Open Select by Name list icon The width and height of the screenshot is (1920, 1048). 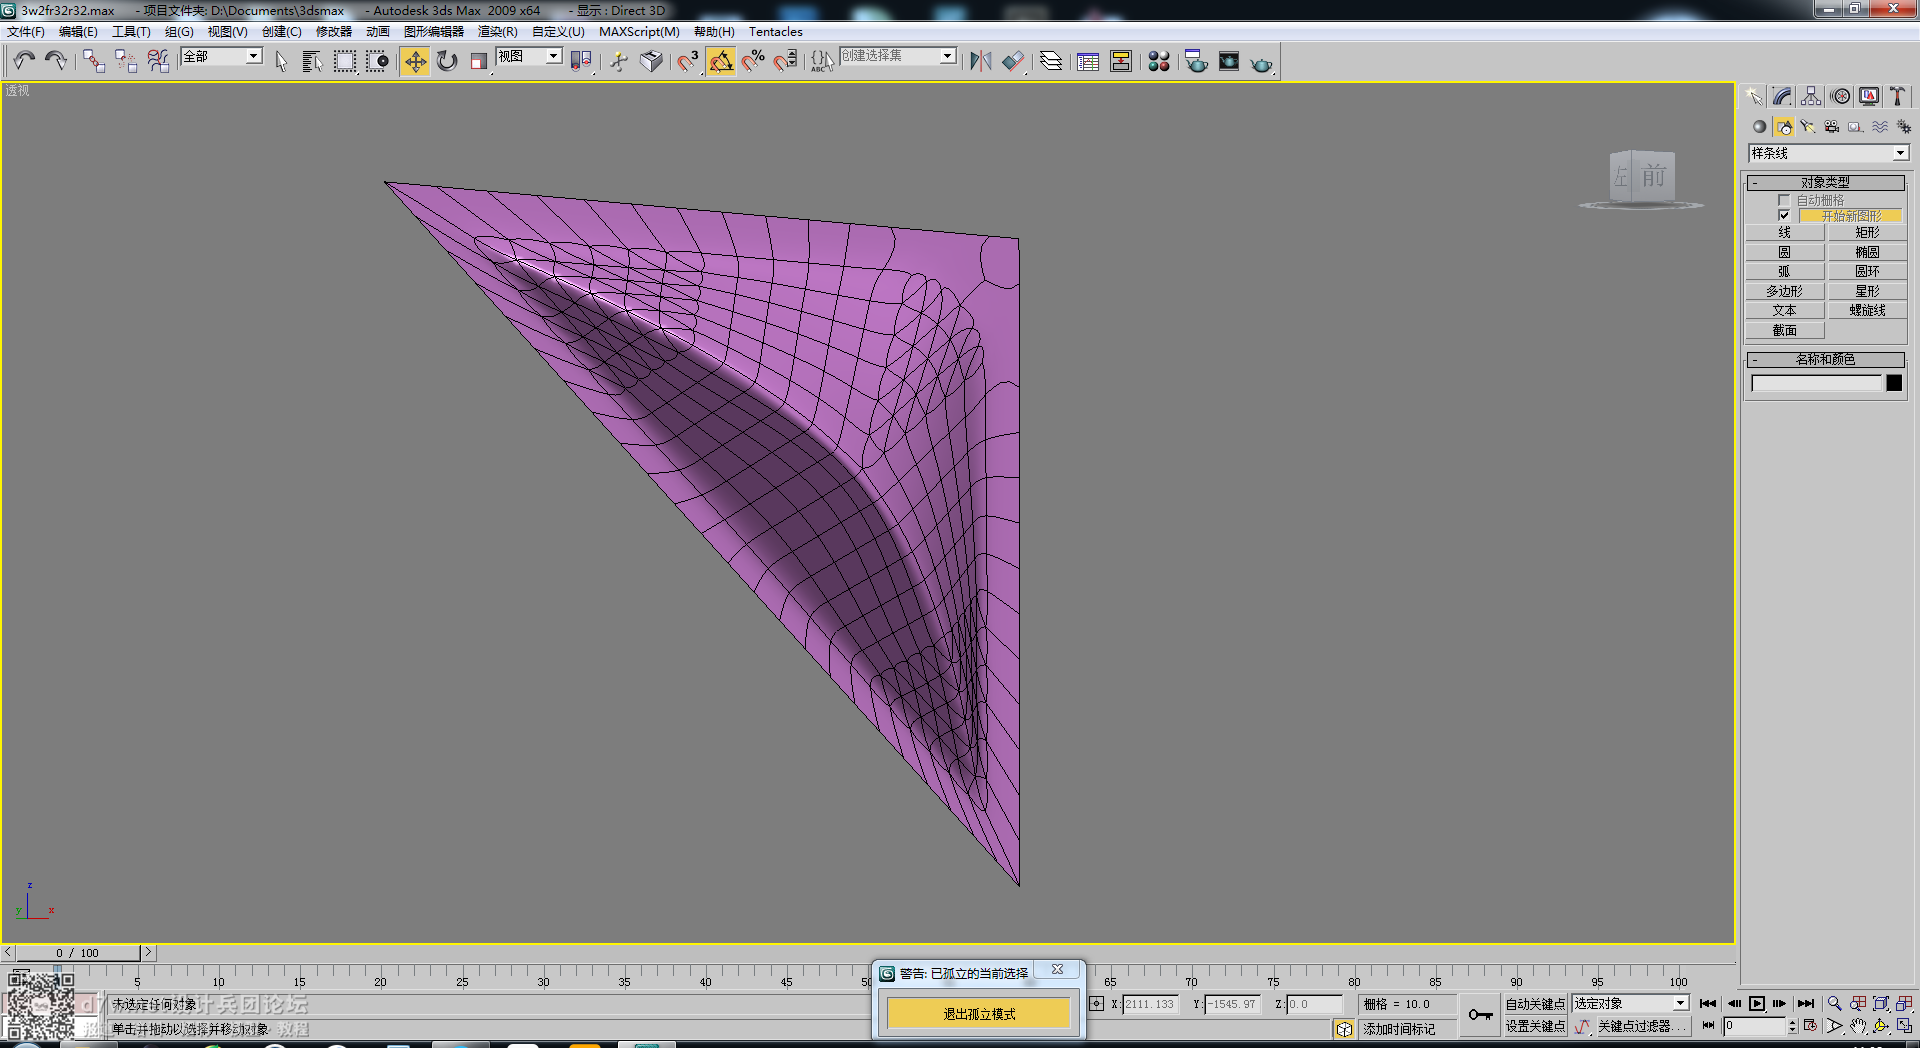pyautogui.click(x=312, y=61)
